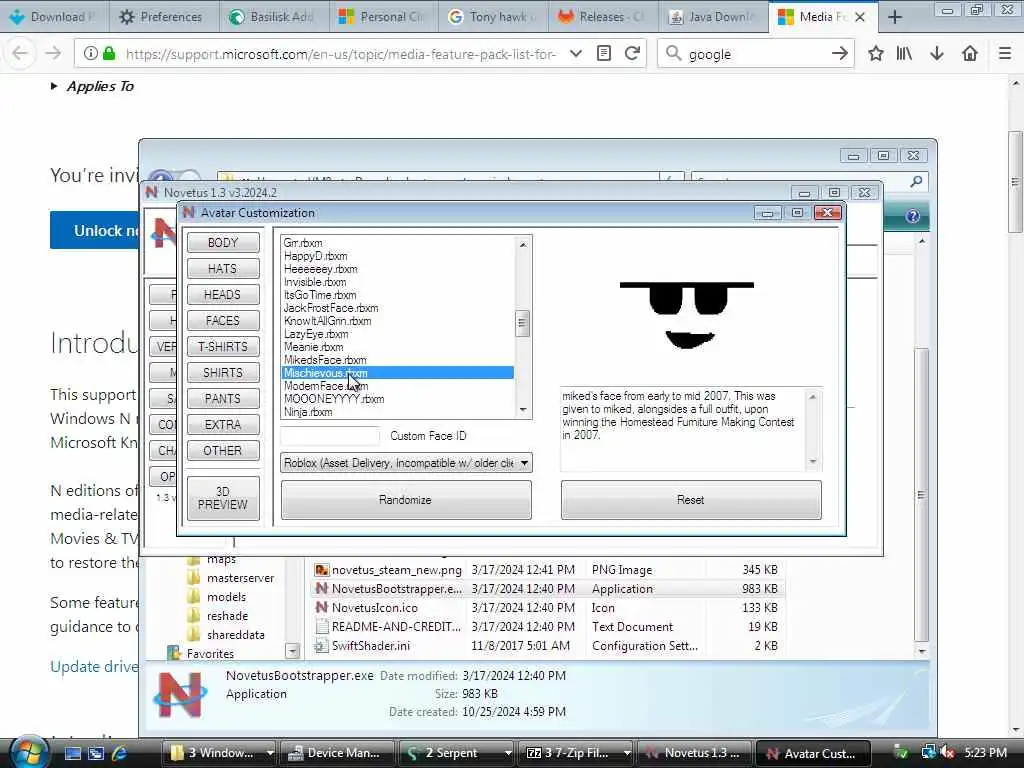Select the masterserver folder in tree
This screenshot has width=1024, height=768.
(x=240, y=578)
